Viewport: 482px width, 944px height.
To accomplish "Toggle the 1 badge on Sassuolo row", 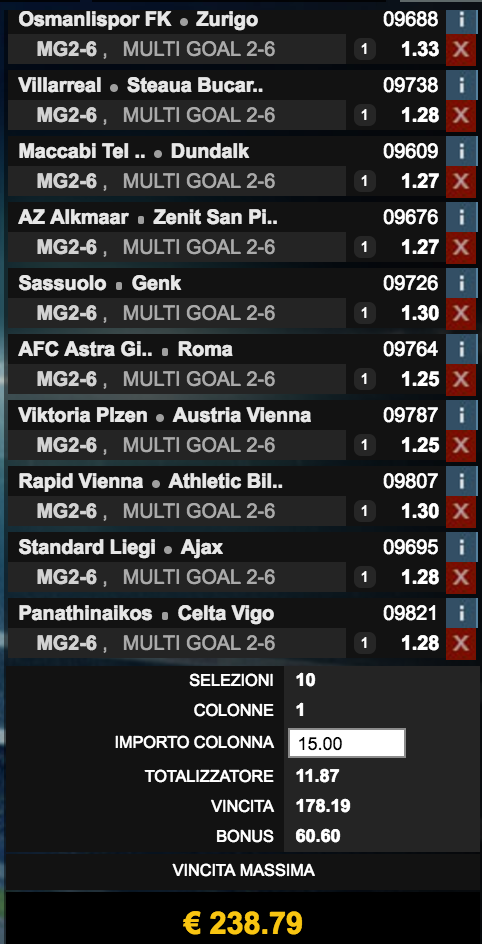I will coord(363,313).
